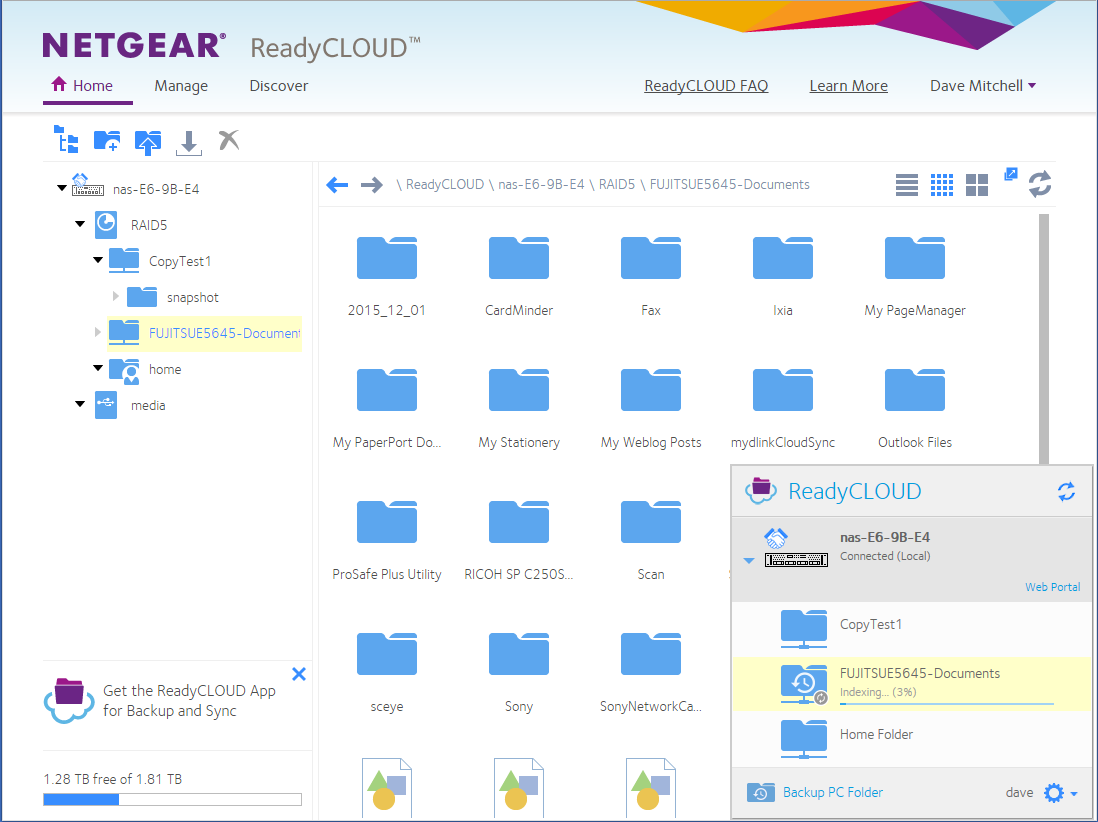Viewport: 1098px width, 822px height.
Task: Select the snapshot folder in the tree
Action: click(193, 298)
